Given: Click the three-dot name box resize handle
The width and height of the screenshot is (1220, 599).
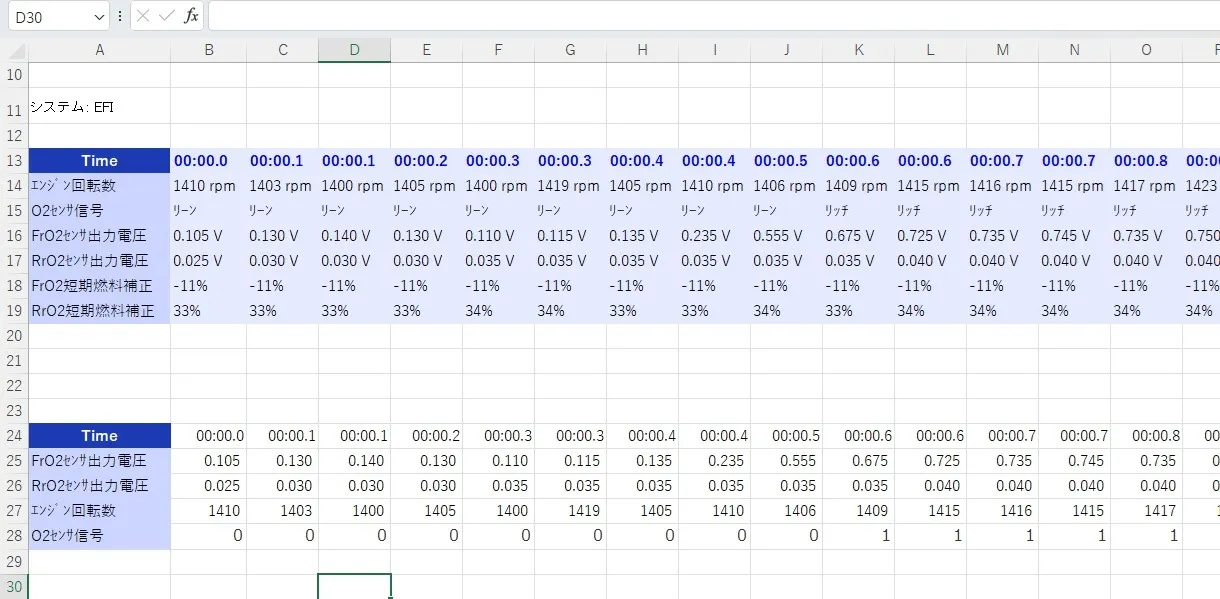Looking at the screenshot, I should coord(120,16).
